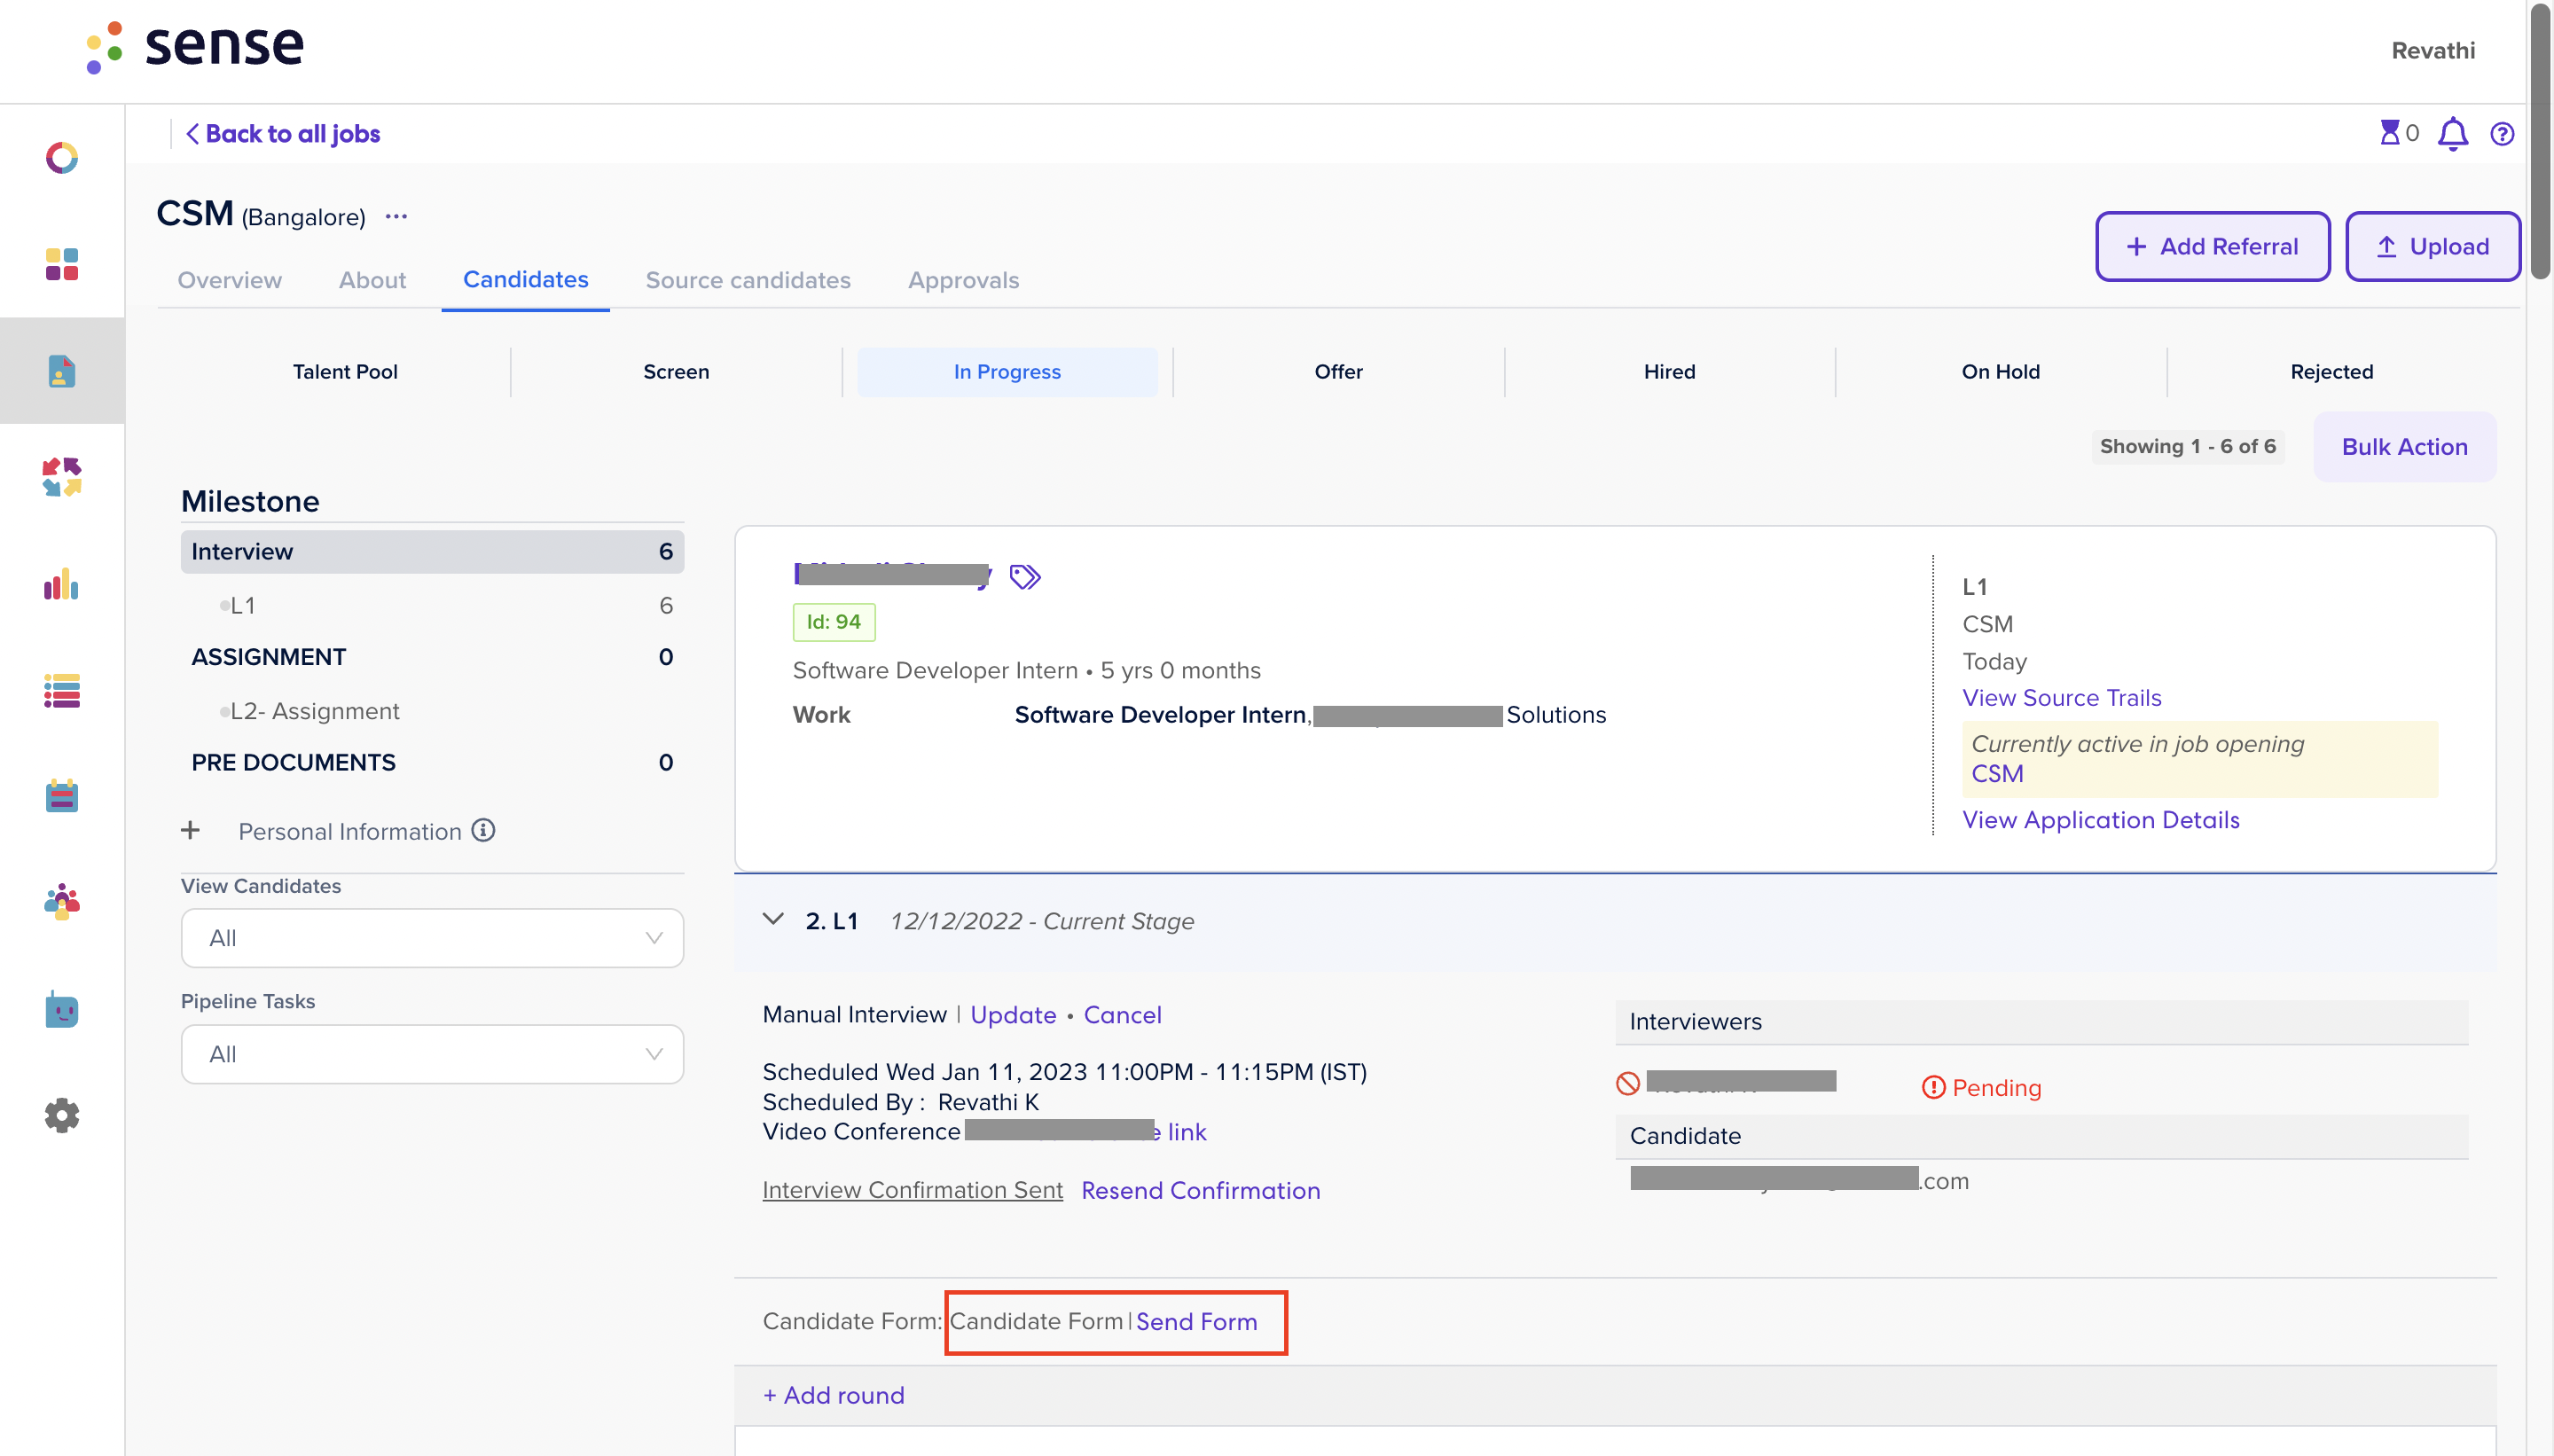Select the On Hold stage
2554x1456 pixels.
point(2000,372)
